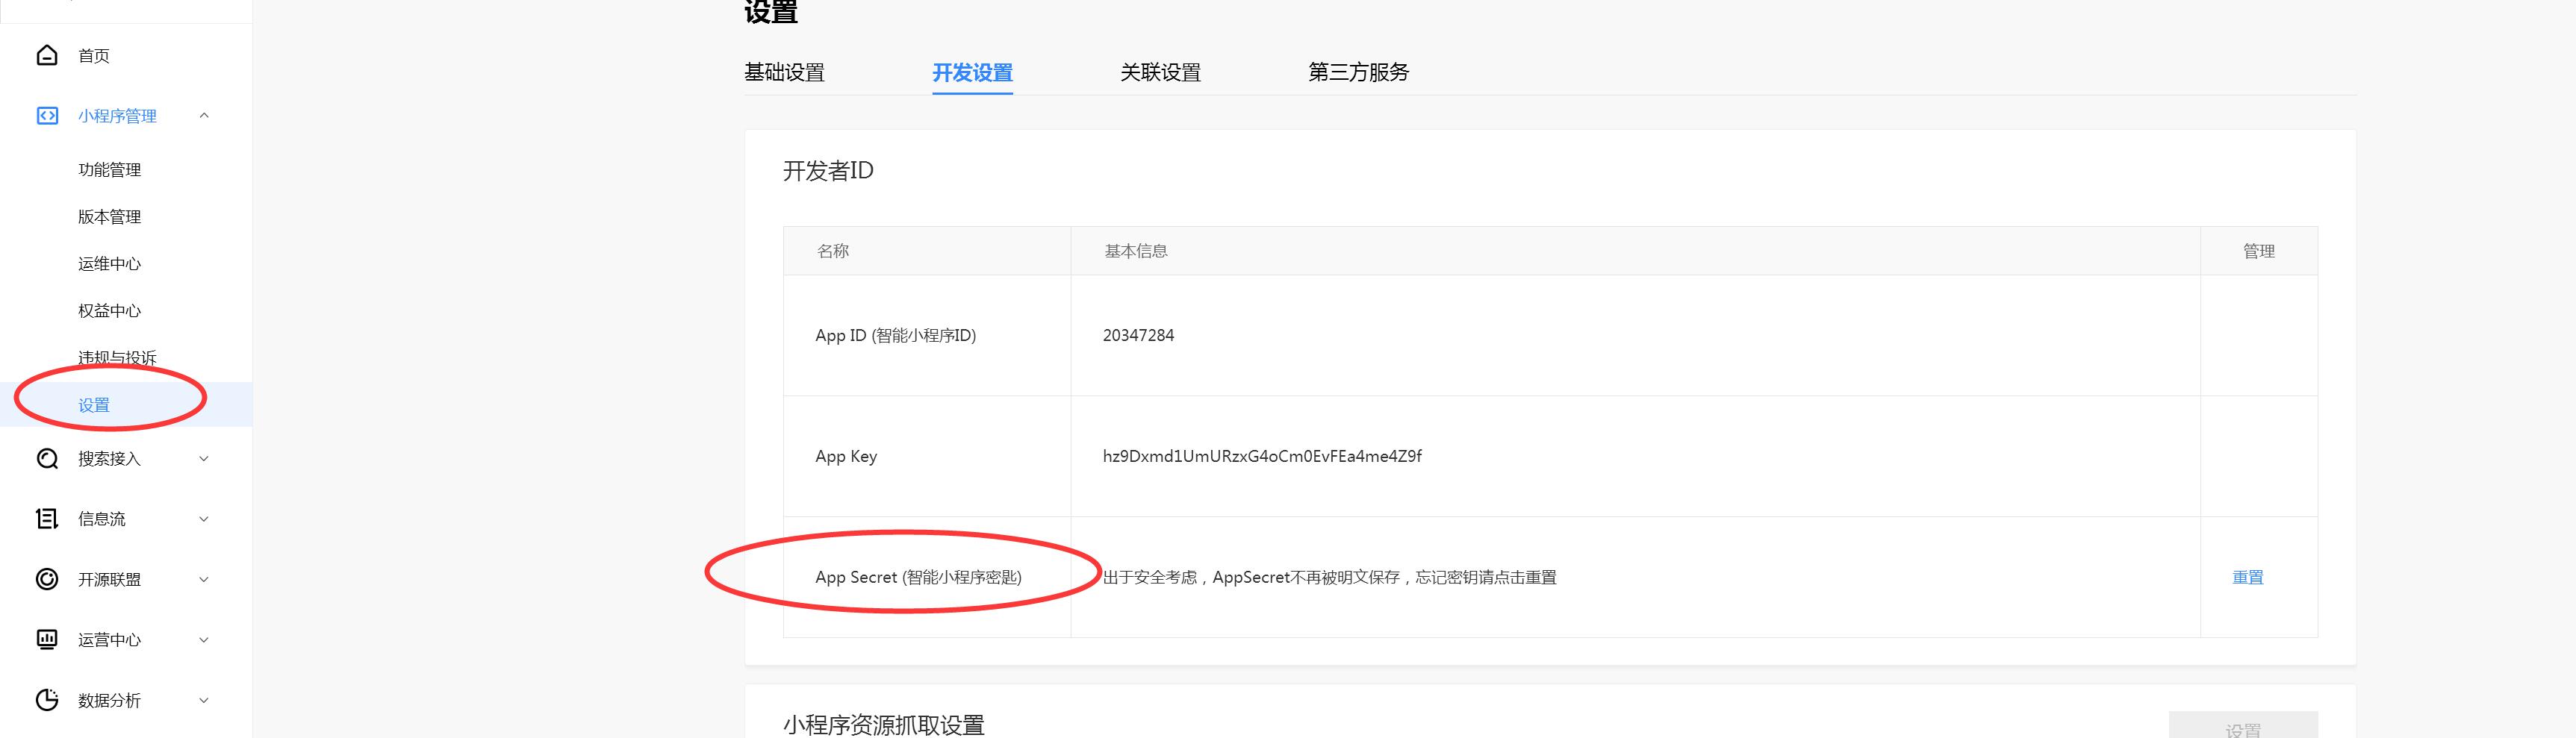Switch to the 基础设置 tab
This screenshot has height=738, width=2576.
click(x=784, y=72)
